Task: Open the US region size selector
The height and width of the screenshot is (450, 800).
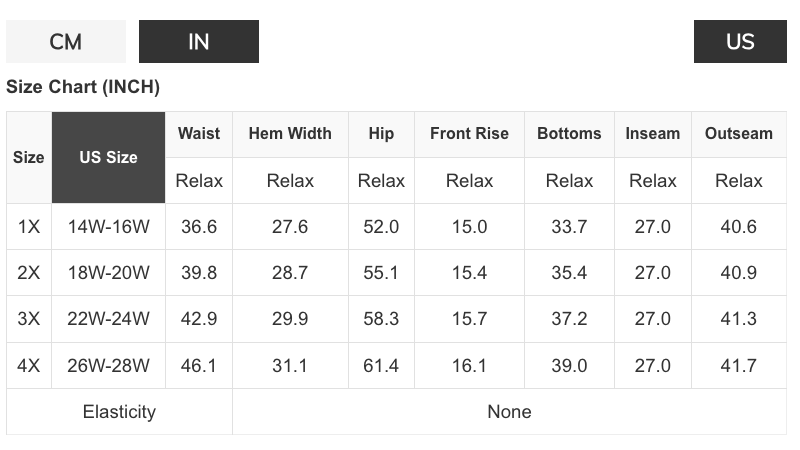Action: coord(740,41)
